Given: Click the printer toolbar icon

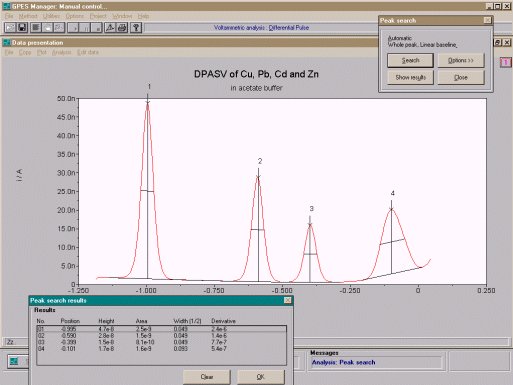Looking at the screenshot, I should [122, 28].
